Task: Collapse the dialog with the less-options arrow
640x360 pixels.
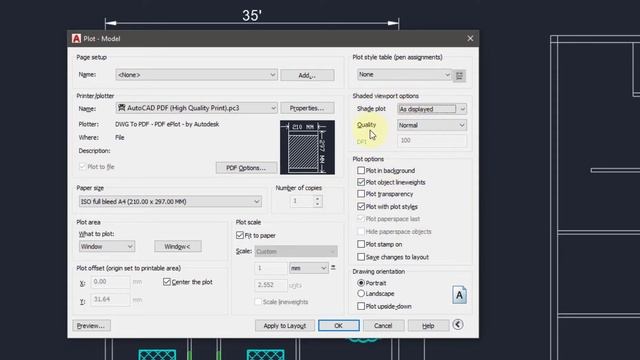Action: tap(458, 324)
